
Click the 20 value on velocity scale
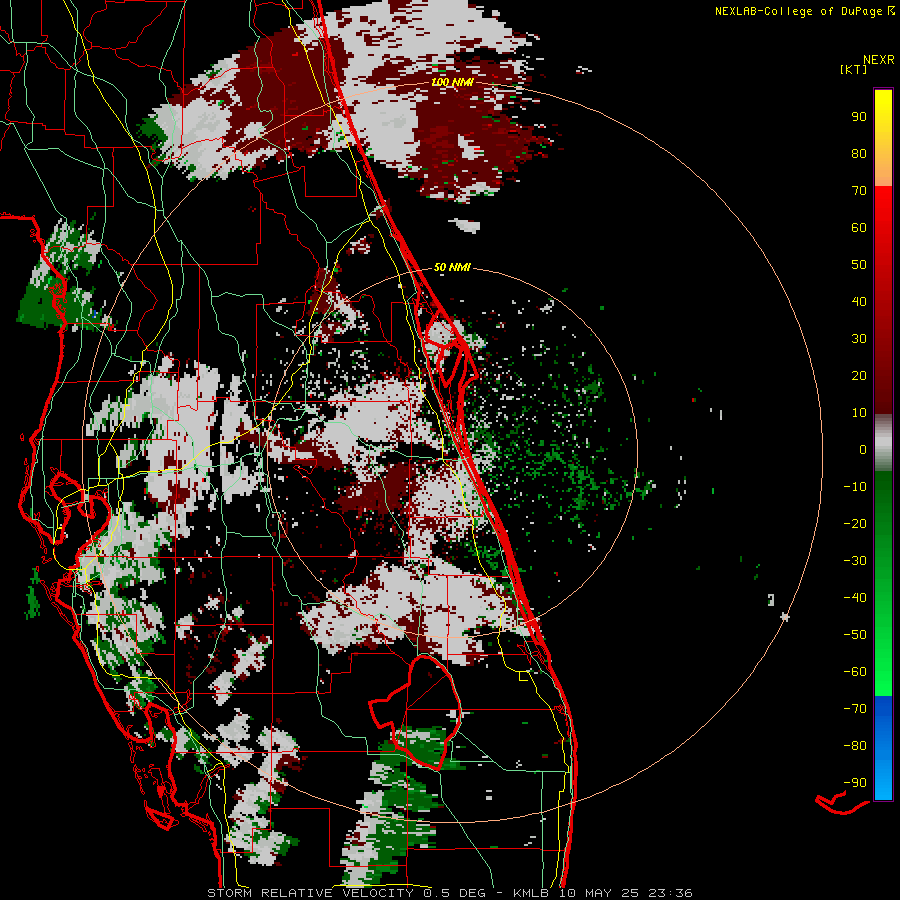pos(859,376)
